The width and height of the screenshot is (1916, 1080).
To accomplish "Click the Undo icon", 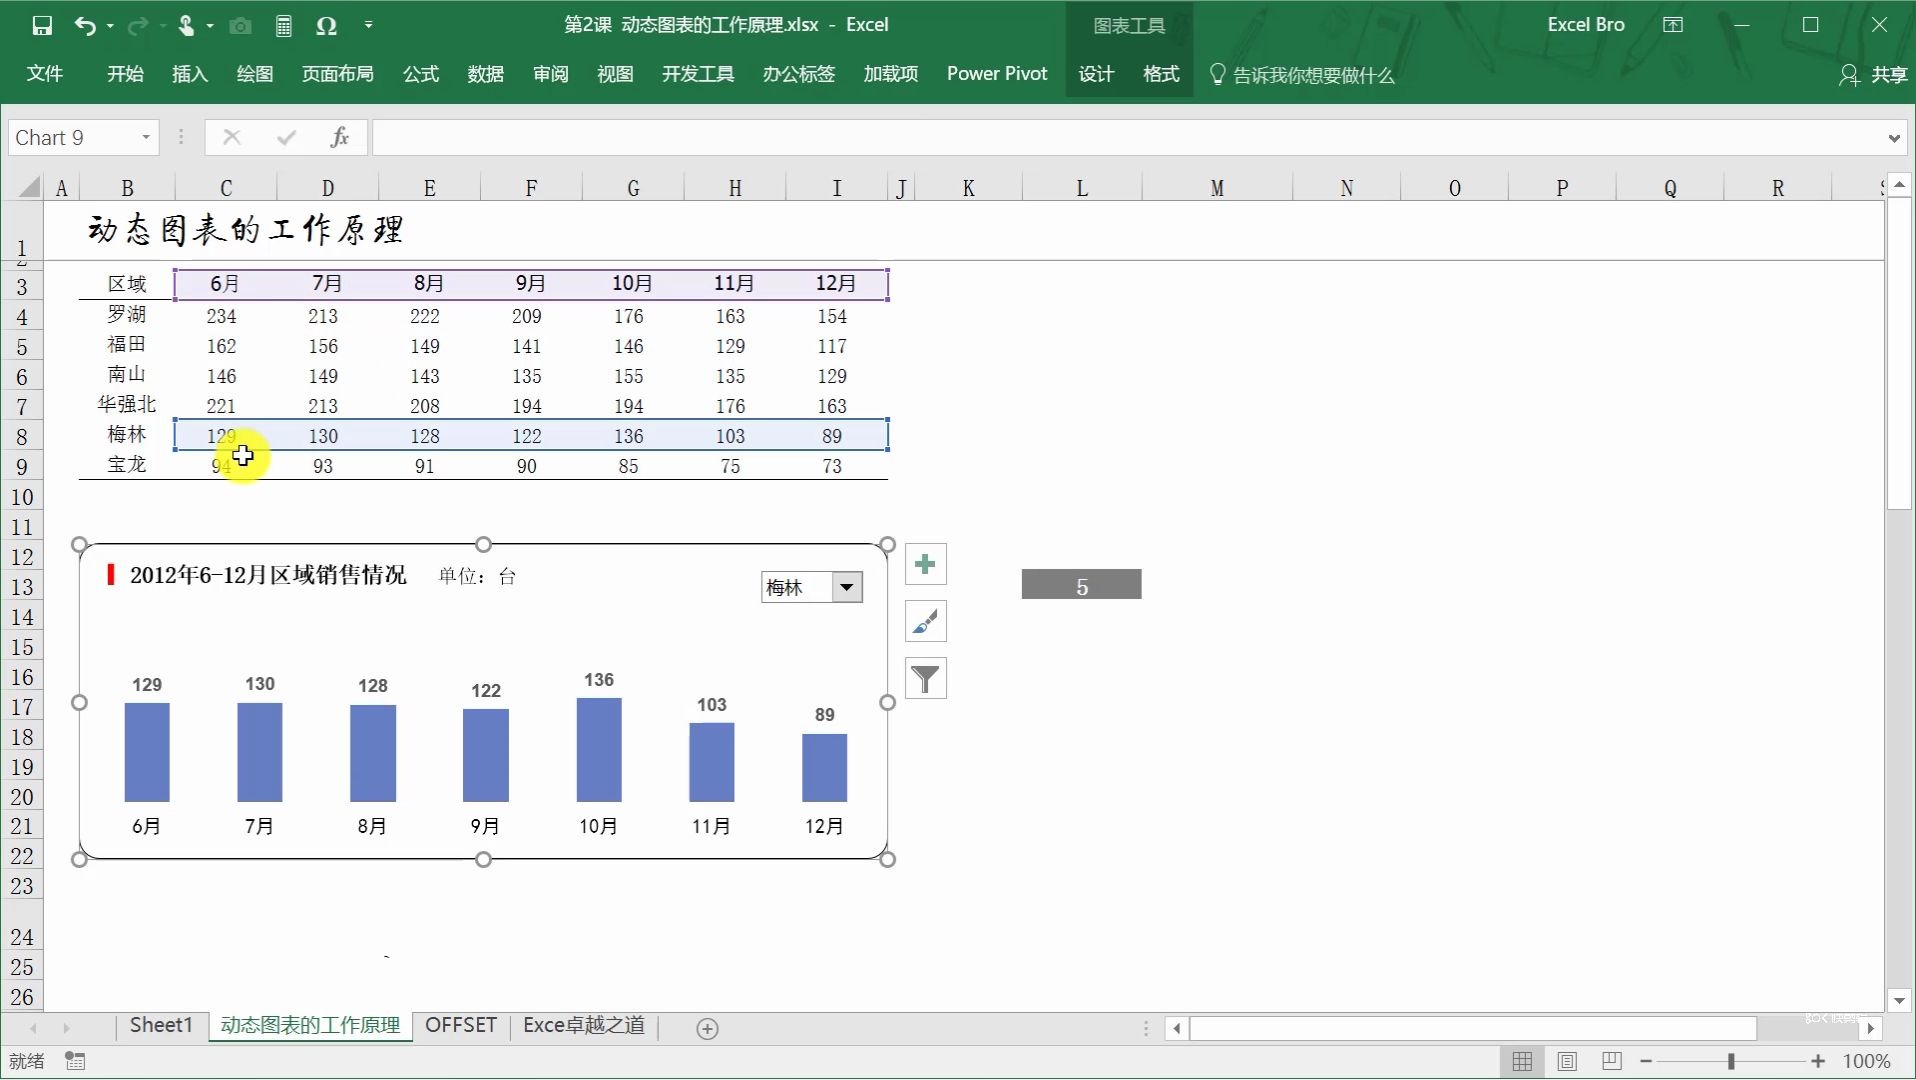I will tap(87, 25).
